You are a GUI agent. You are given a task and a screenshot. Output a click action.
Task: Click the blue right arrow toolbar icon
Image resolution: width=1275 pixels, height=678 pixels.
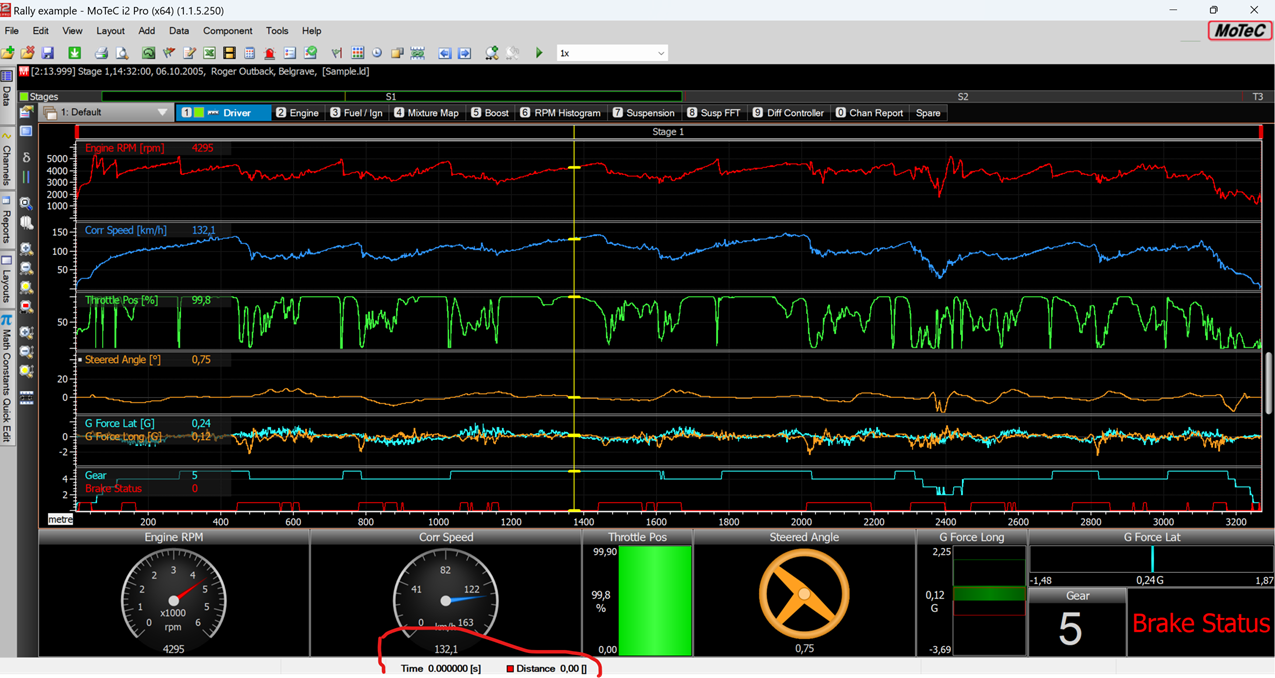coord(464,53)
